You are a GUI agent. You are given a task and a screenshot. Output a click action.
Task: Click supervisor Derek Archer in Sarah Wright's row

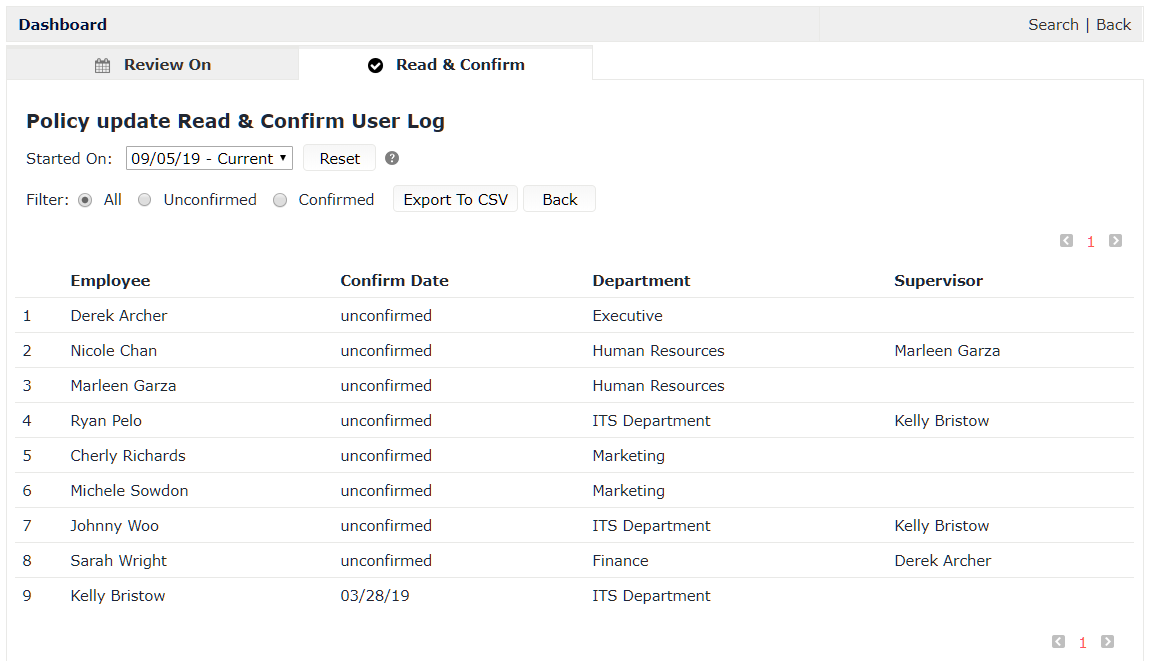tap(943, 560)
